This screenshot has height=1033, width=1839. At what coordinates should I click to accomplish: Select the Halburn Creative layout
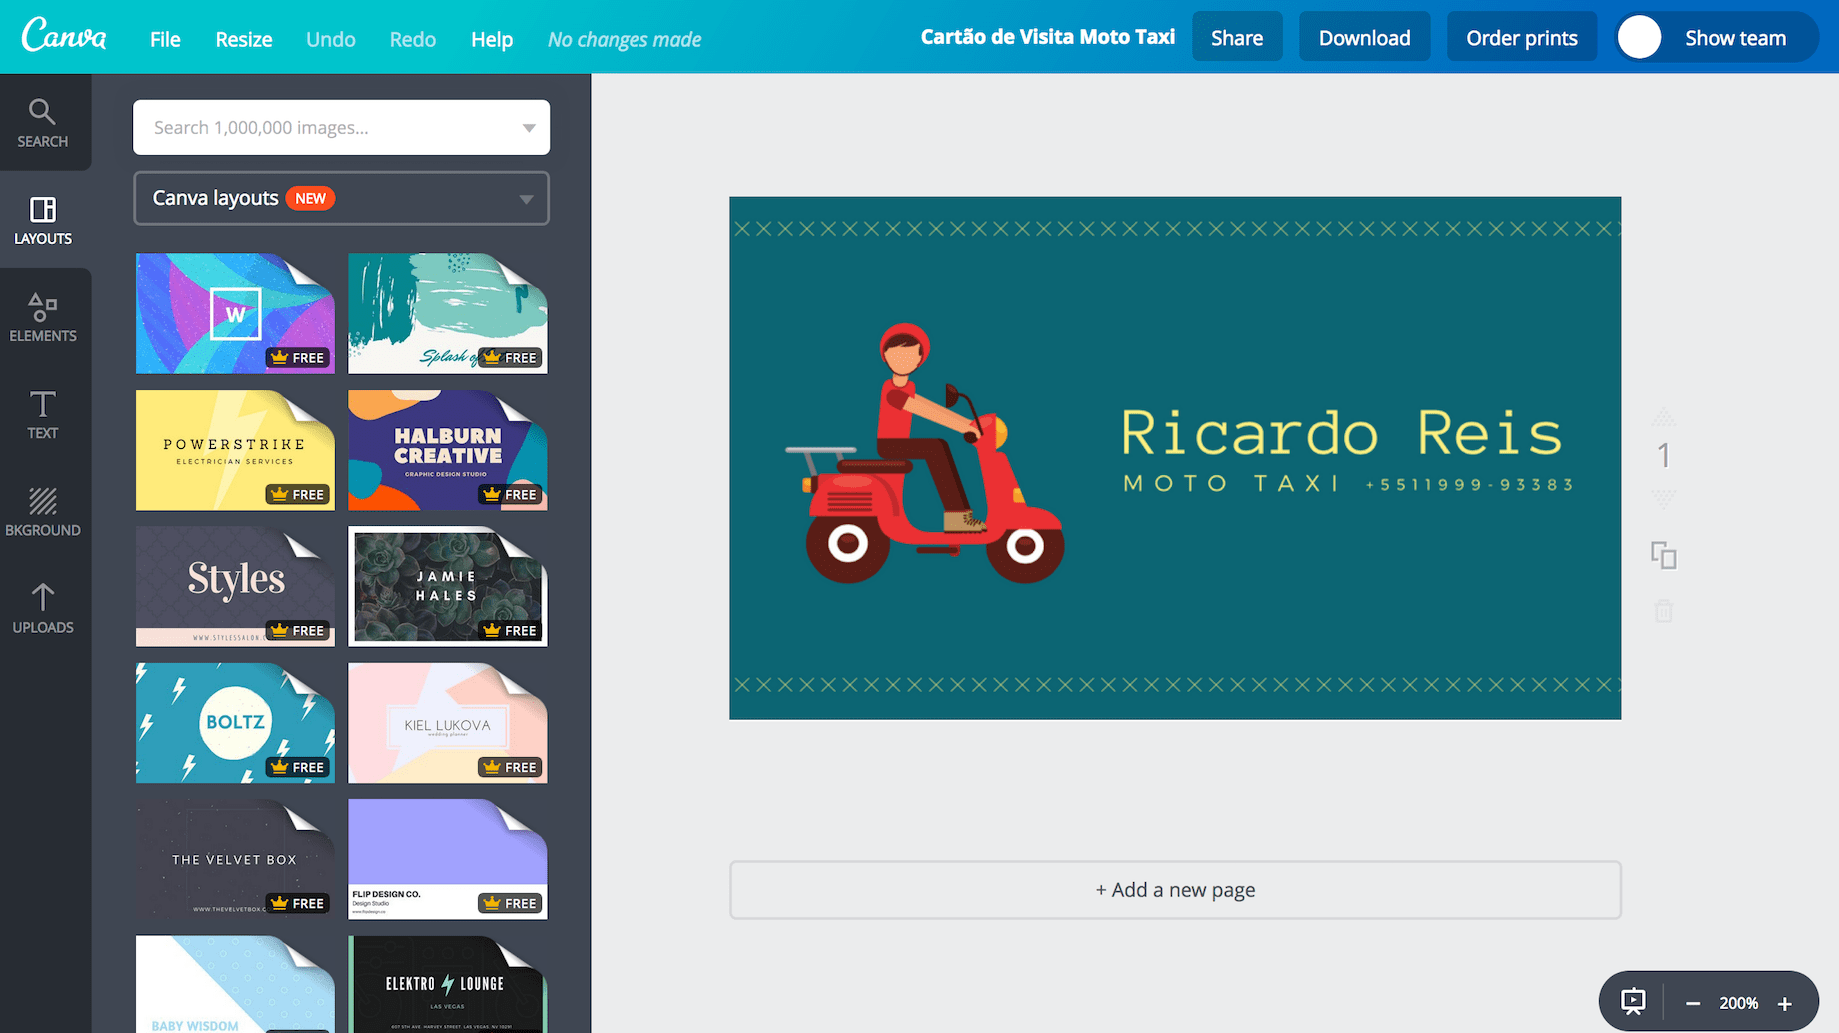point(448,450)
